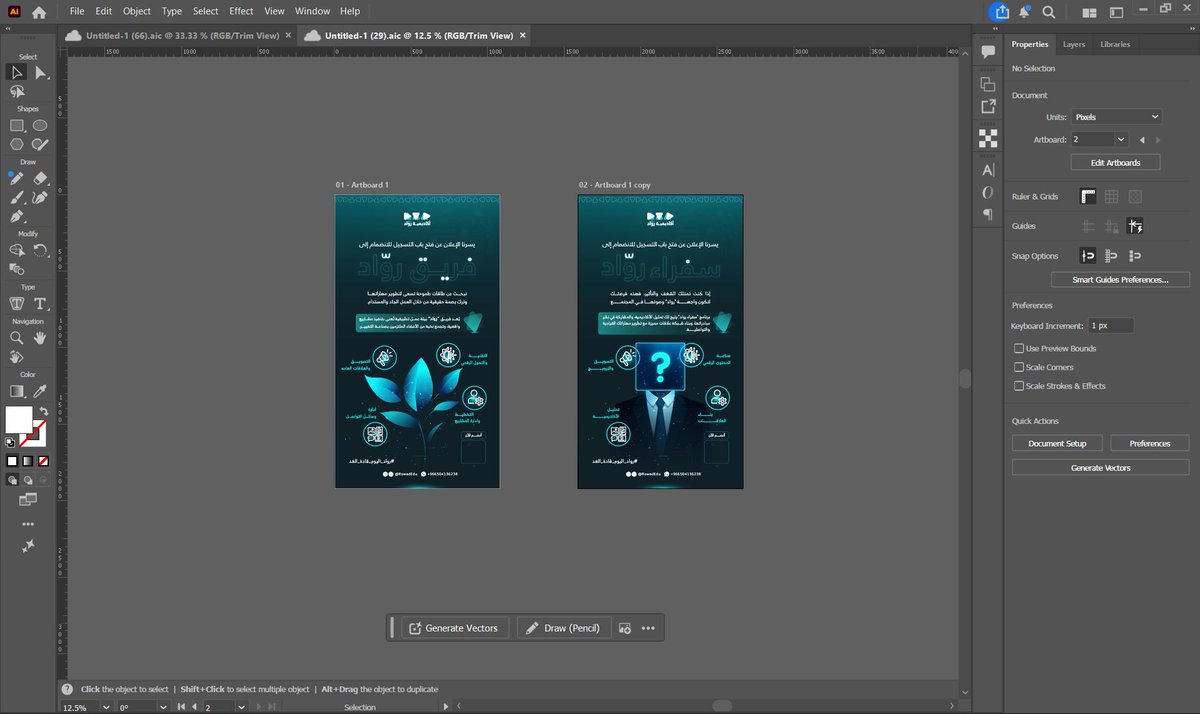Screen dimensions: 1200x714
Task: Enable Scale Corners checkbox
Action: (1019, 367)
